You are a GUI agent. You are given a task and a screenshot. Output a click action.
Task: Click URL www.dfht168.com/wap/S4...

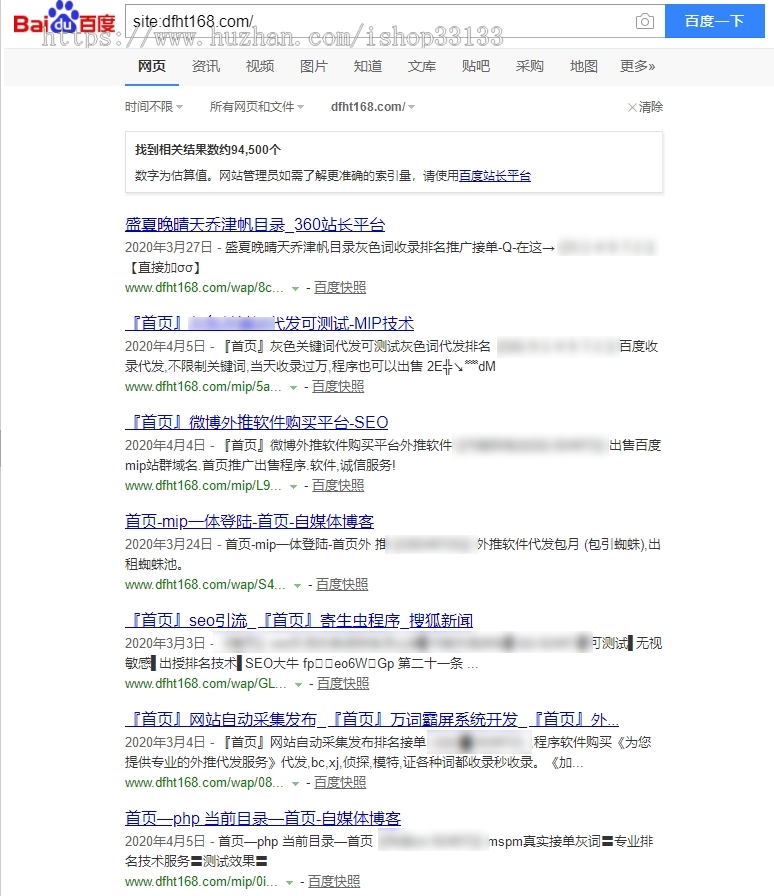coord(205,584)
